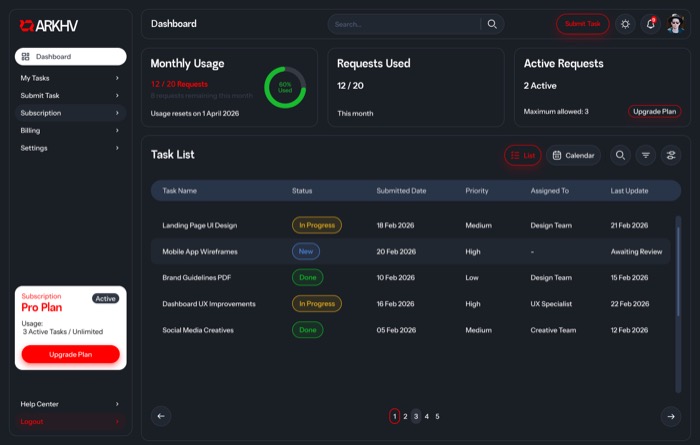Click the Task List search icon
The width and height of the screenshot is (700, 445).
620,155
